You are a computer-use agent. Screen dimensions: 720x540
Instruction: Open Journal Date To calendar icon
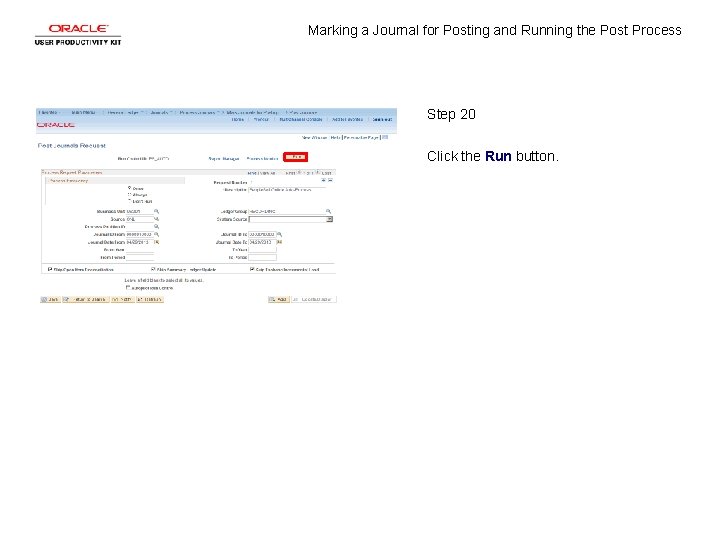279,242
